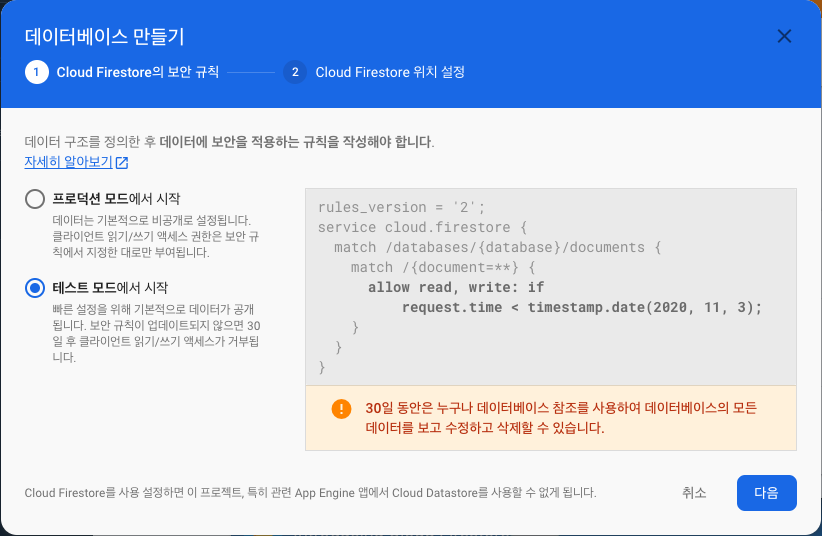This screenshot has height=536, width=822.
Task: Click the 데이터 구조를 정의한 후 intro sentence
Action: [229, 142]
